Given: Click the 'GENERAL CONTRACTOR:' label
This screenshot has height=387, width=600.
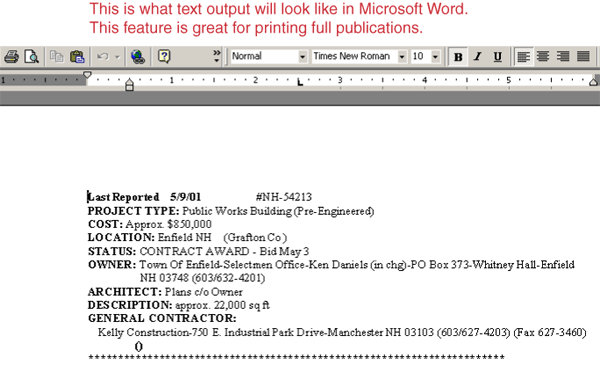Looking at the screenshot, I should pos(162,318).
